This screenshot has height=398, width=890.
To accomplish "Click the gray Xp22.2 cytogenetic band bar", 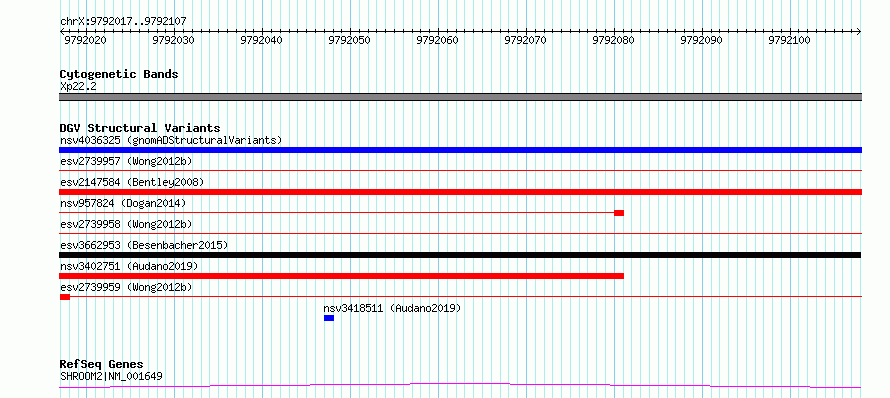I will coord(460,97).
